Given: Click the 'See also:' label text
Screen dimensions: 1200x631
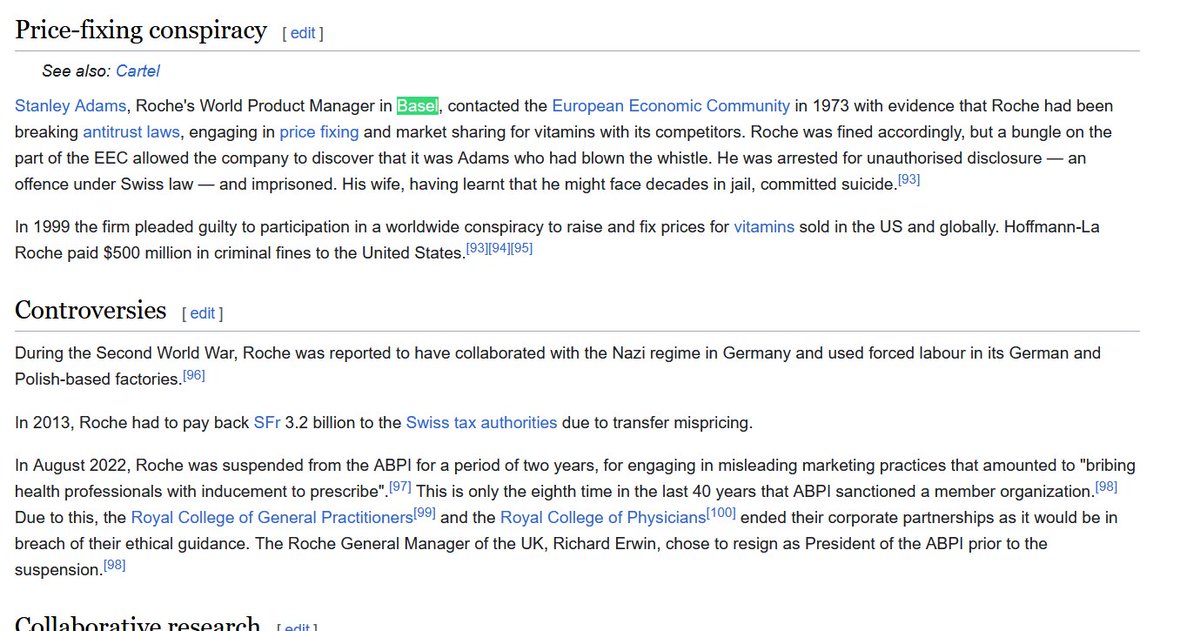Looking at the screenshot, I should coord(77,71).
